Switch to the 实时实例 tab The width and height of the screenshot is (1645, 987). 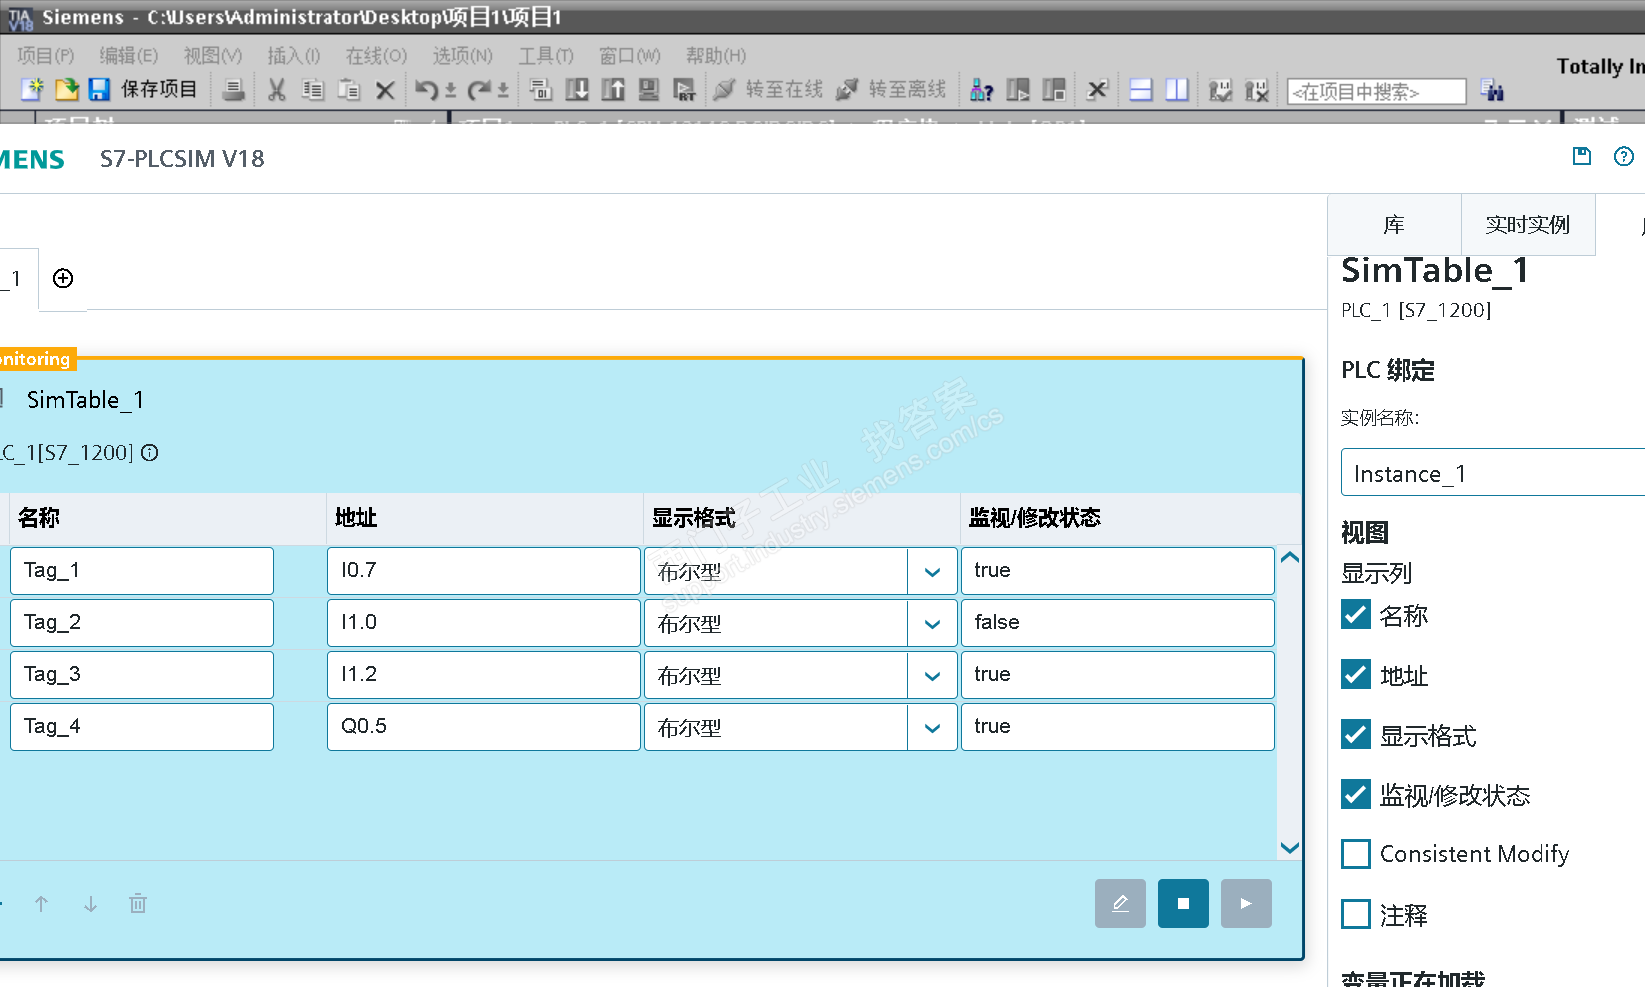1528,225
